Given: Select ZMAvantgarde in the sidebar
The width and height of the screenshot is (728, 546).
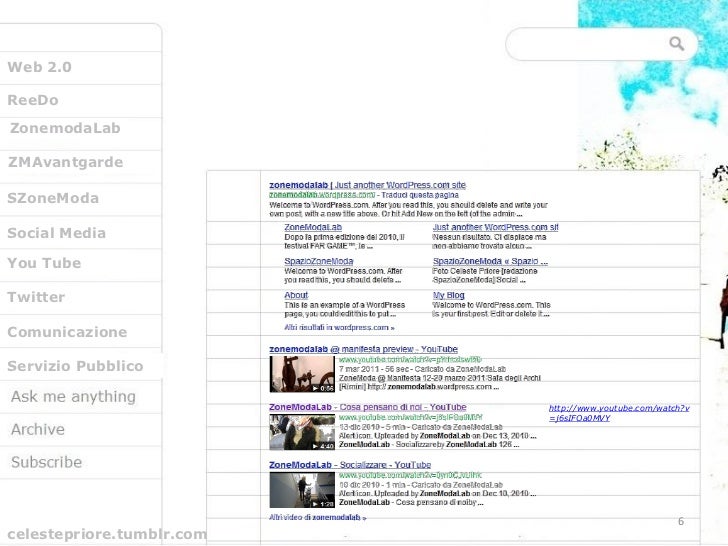Looking at the screenshot, I should [x=65, y=162].
